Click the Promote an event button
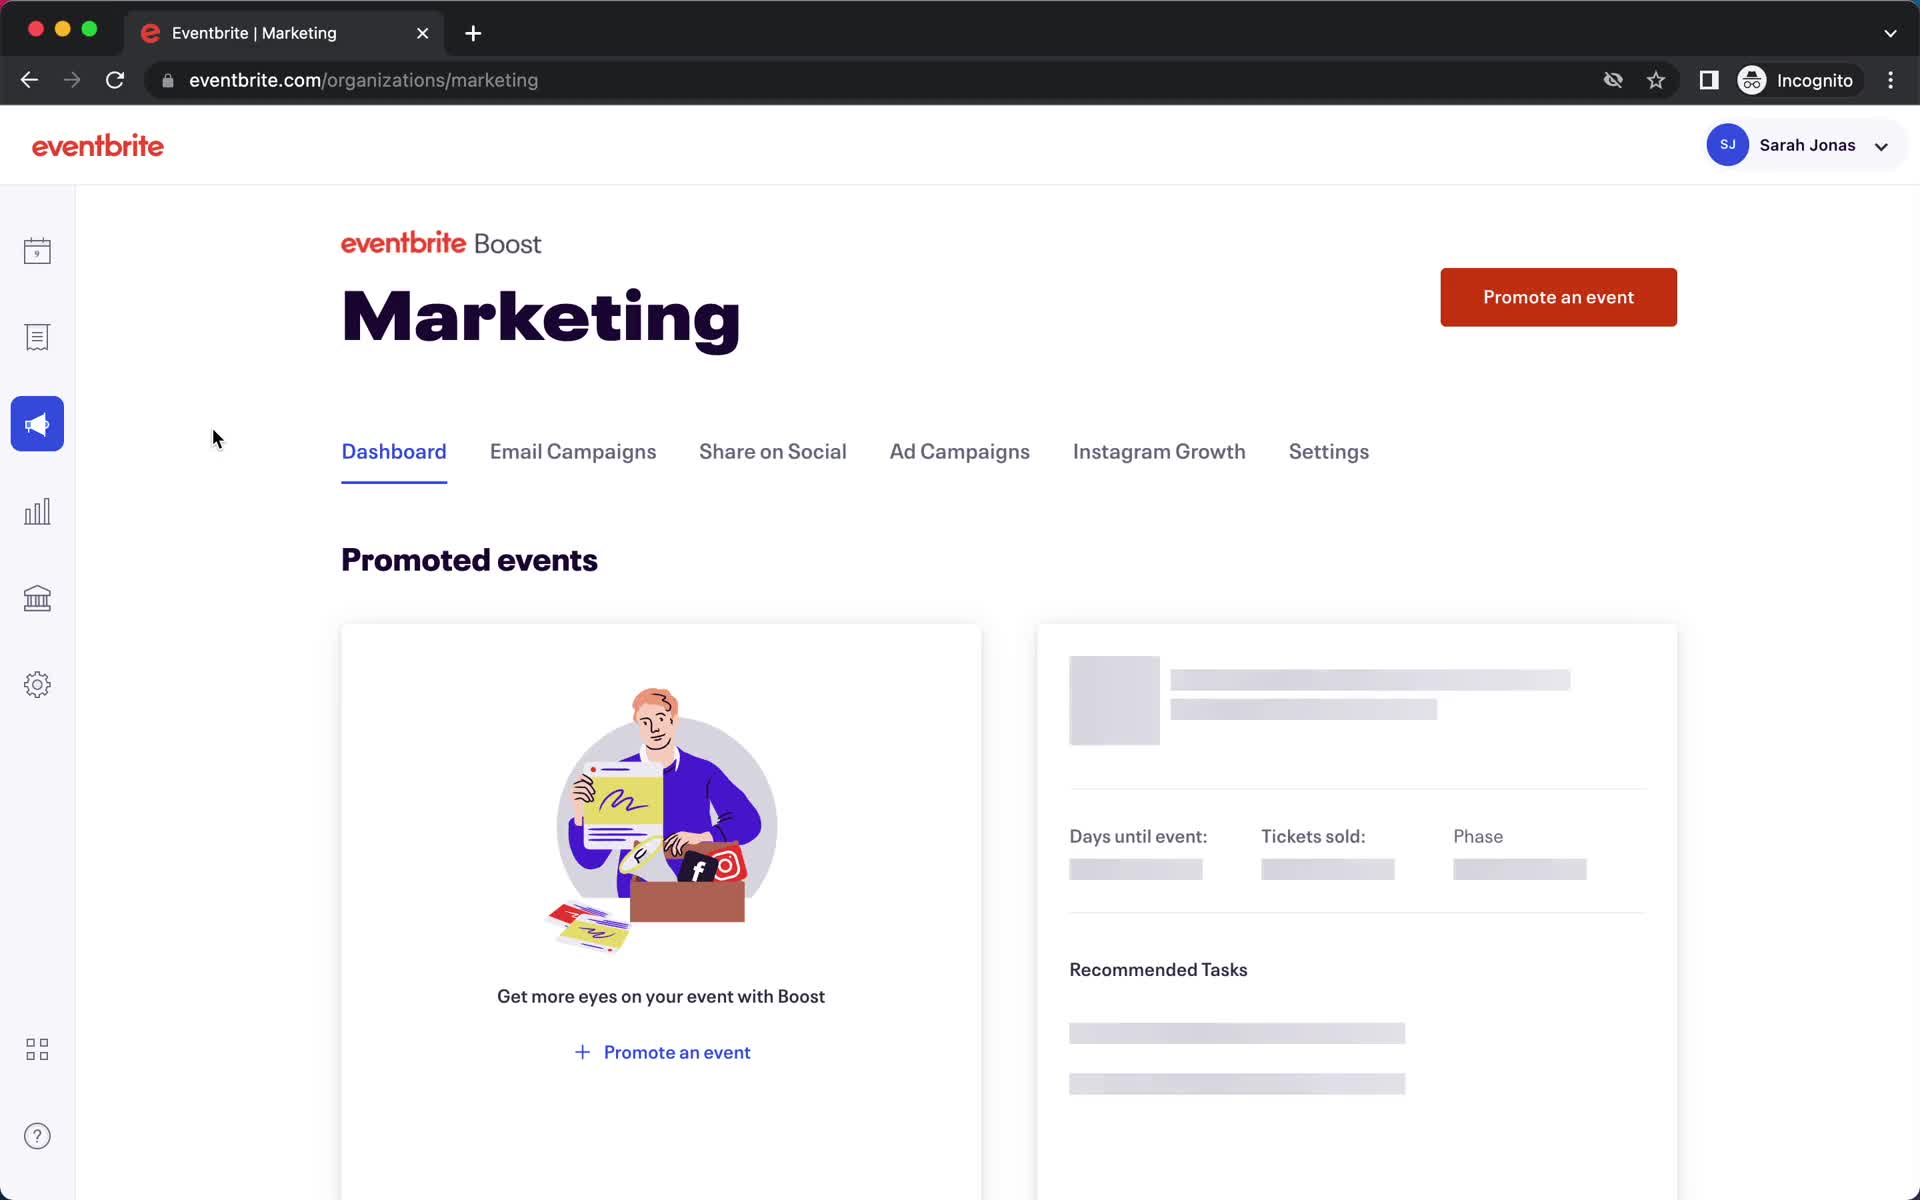This screenshot has width=1920, height=1200. 1559,297
